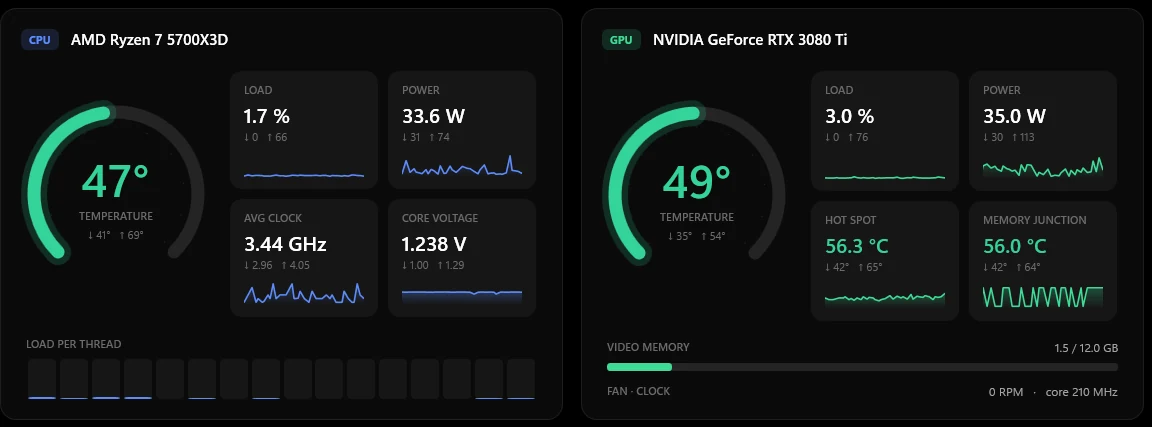
Task: Open the CPU Load card showing 1.7 %
Action: point(303,130)
